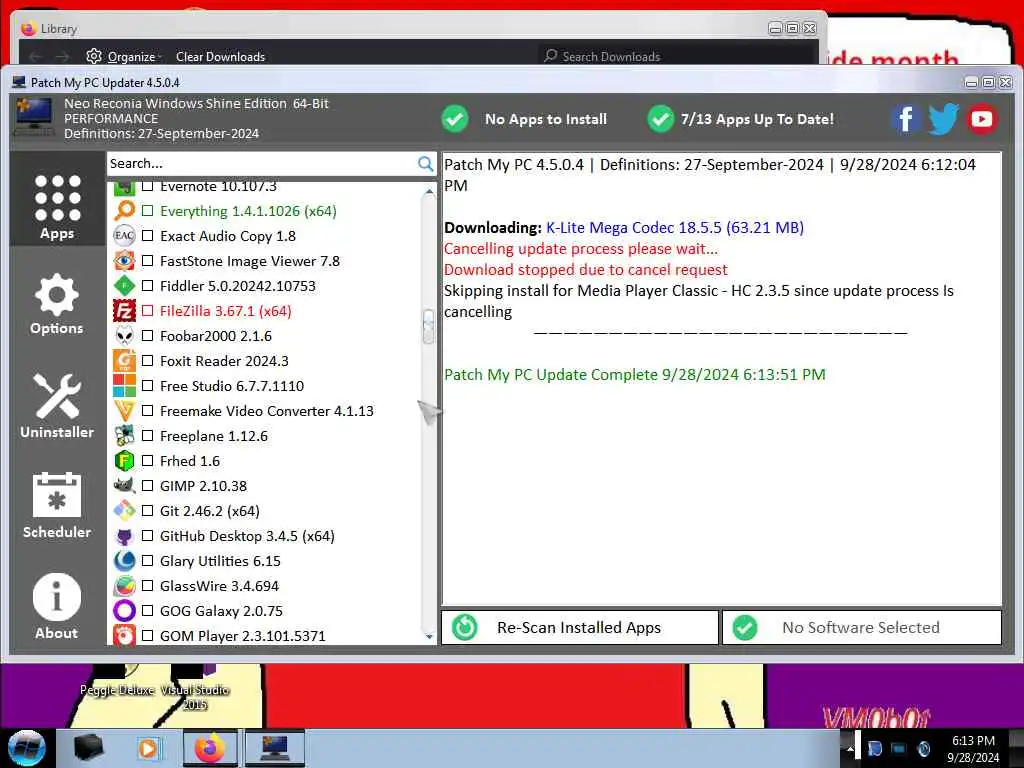Tick the Foobar2000 2.1.6 checkbox
The width and height of the screenshot is (1024, 768).
click(148, 336)
